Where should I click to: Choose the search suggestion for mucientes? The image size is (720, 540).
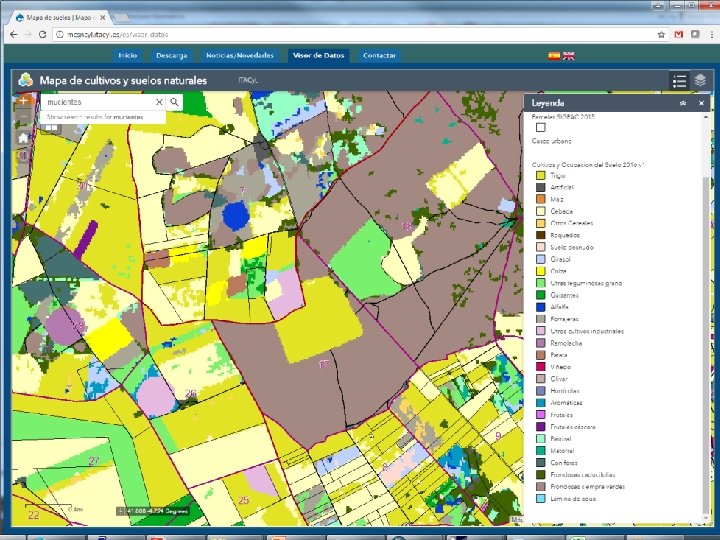(x=95, y=117)
